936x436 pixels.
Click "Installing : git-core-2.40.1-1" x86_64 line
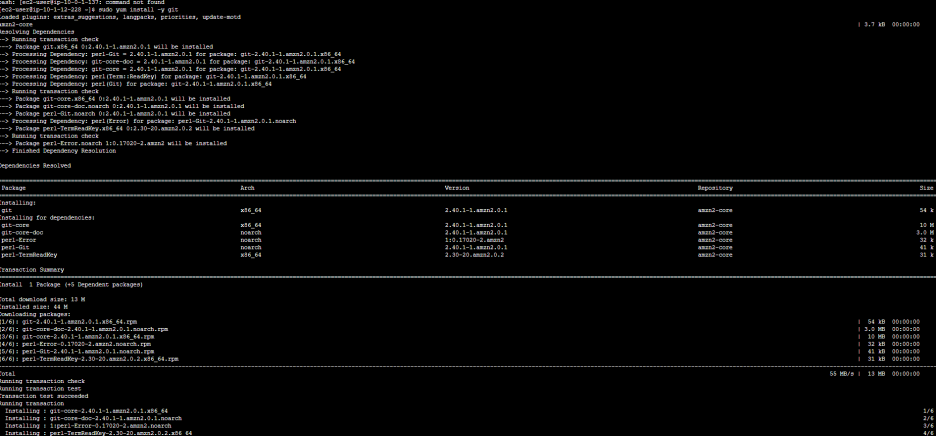87,411
